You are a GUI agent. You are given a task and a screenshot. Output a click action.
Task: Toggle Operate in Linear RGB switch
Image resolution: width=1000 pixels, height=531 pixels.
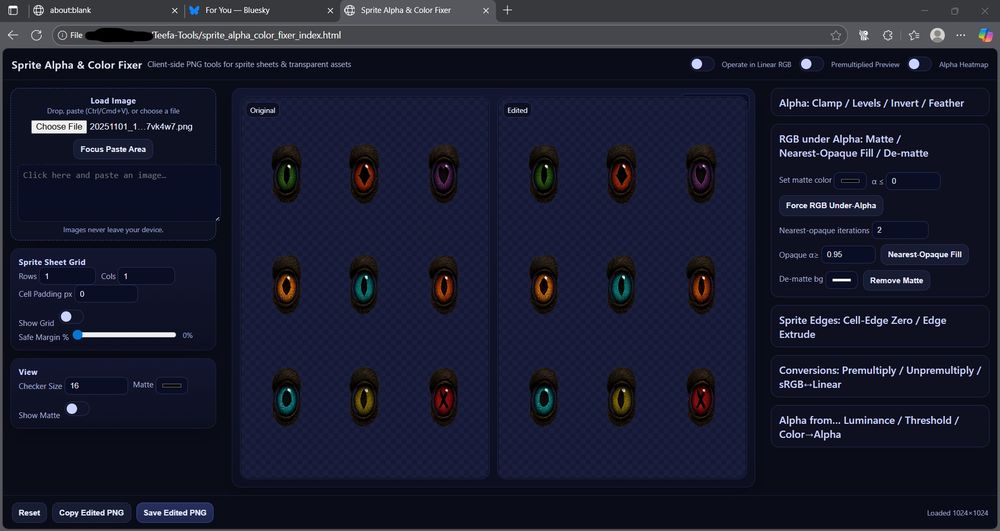702,64
